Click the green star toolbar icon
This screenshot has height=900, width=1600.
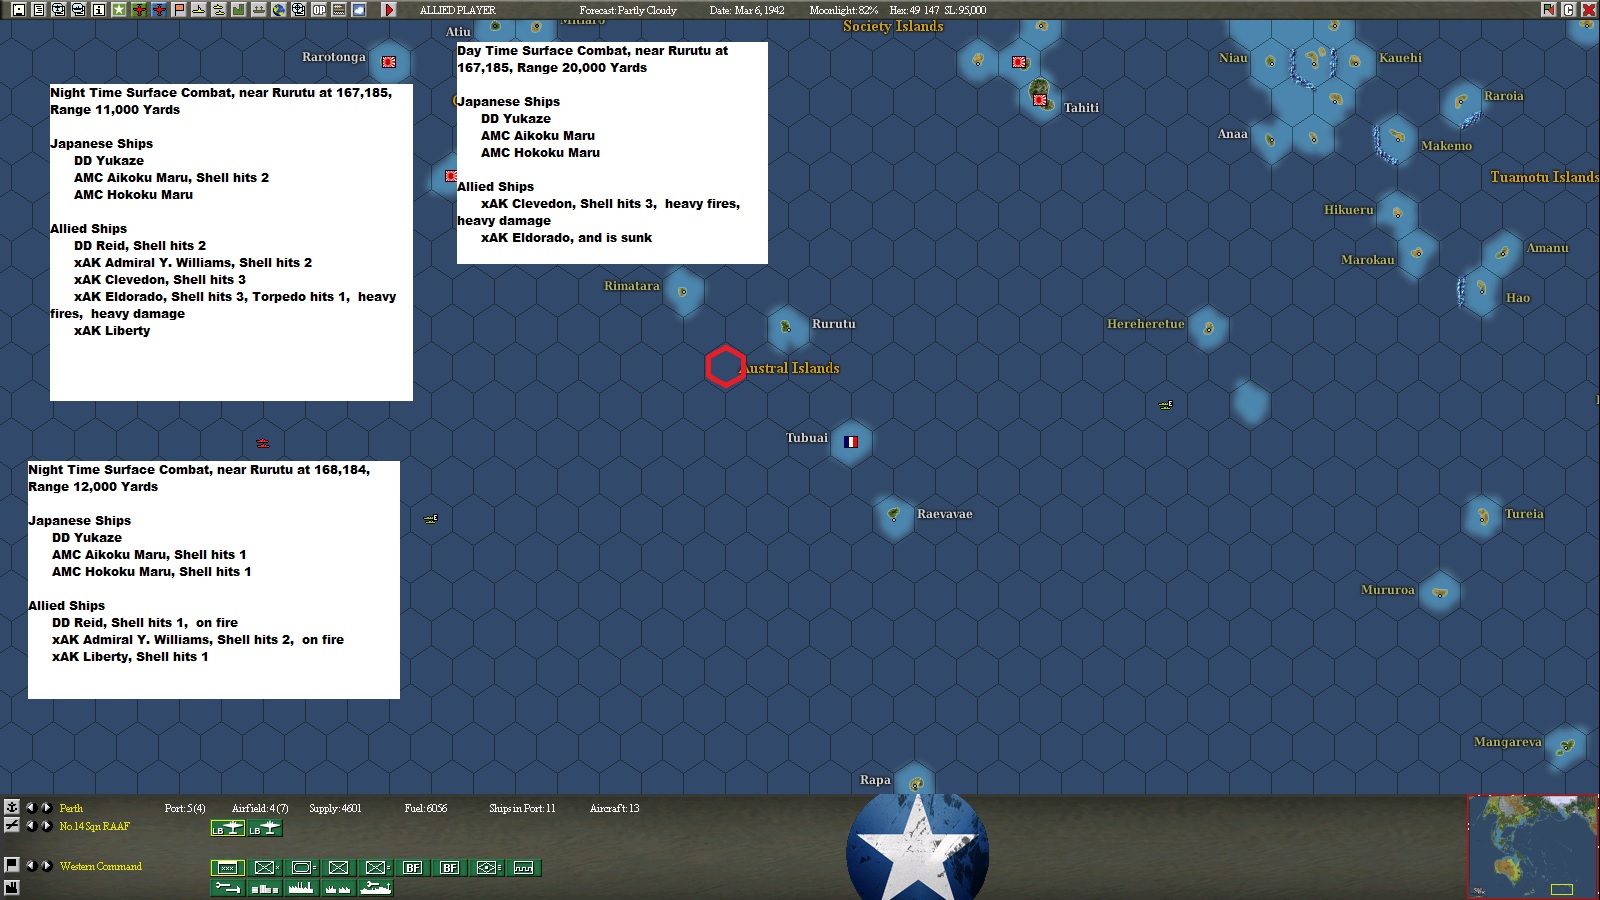(118, 10)
